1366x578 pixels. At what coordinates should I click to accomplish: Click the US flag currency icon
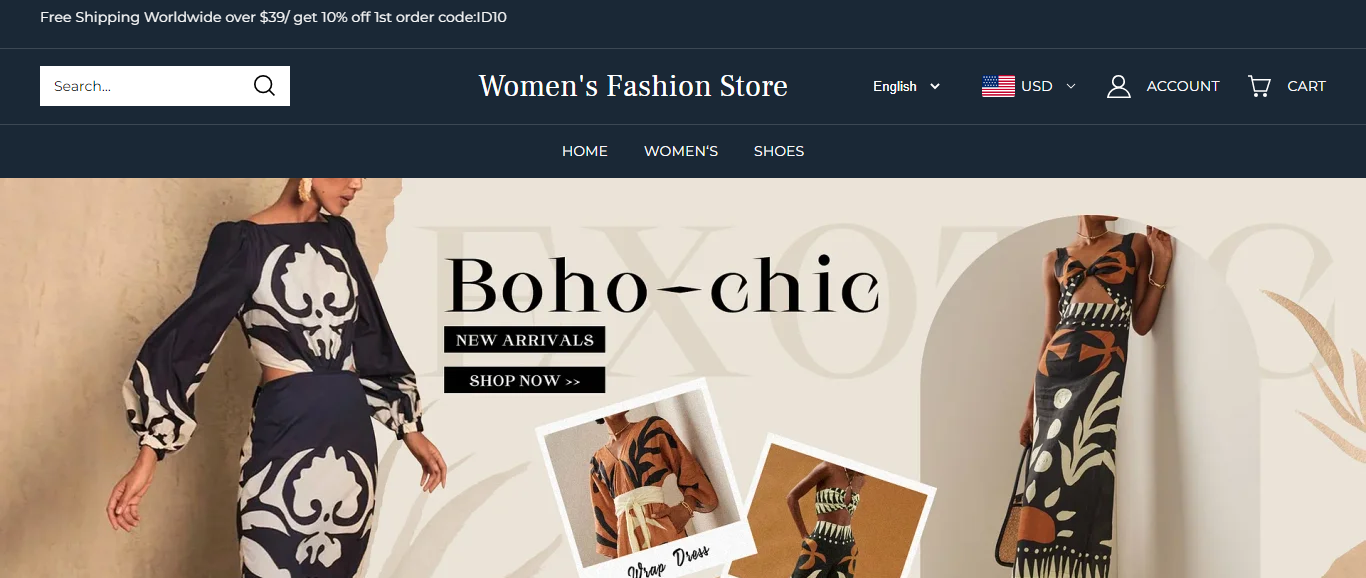998,86
